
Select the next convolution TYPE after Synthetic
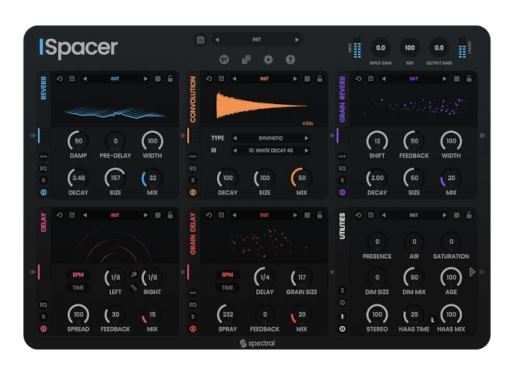tap(306, 138)
